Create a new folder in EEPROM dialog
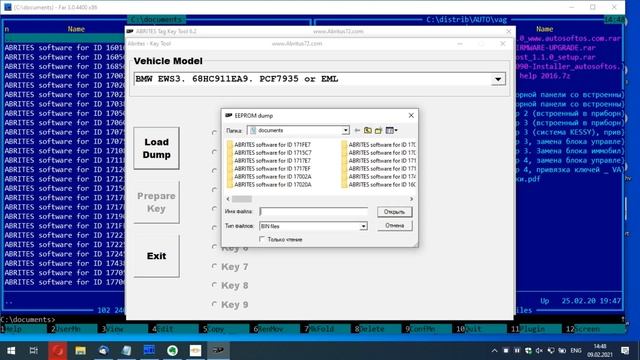Image resolution: width=640 pixels, height=360 pixels. [378, 130]
